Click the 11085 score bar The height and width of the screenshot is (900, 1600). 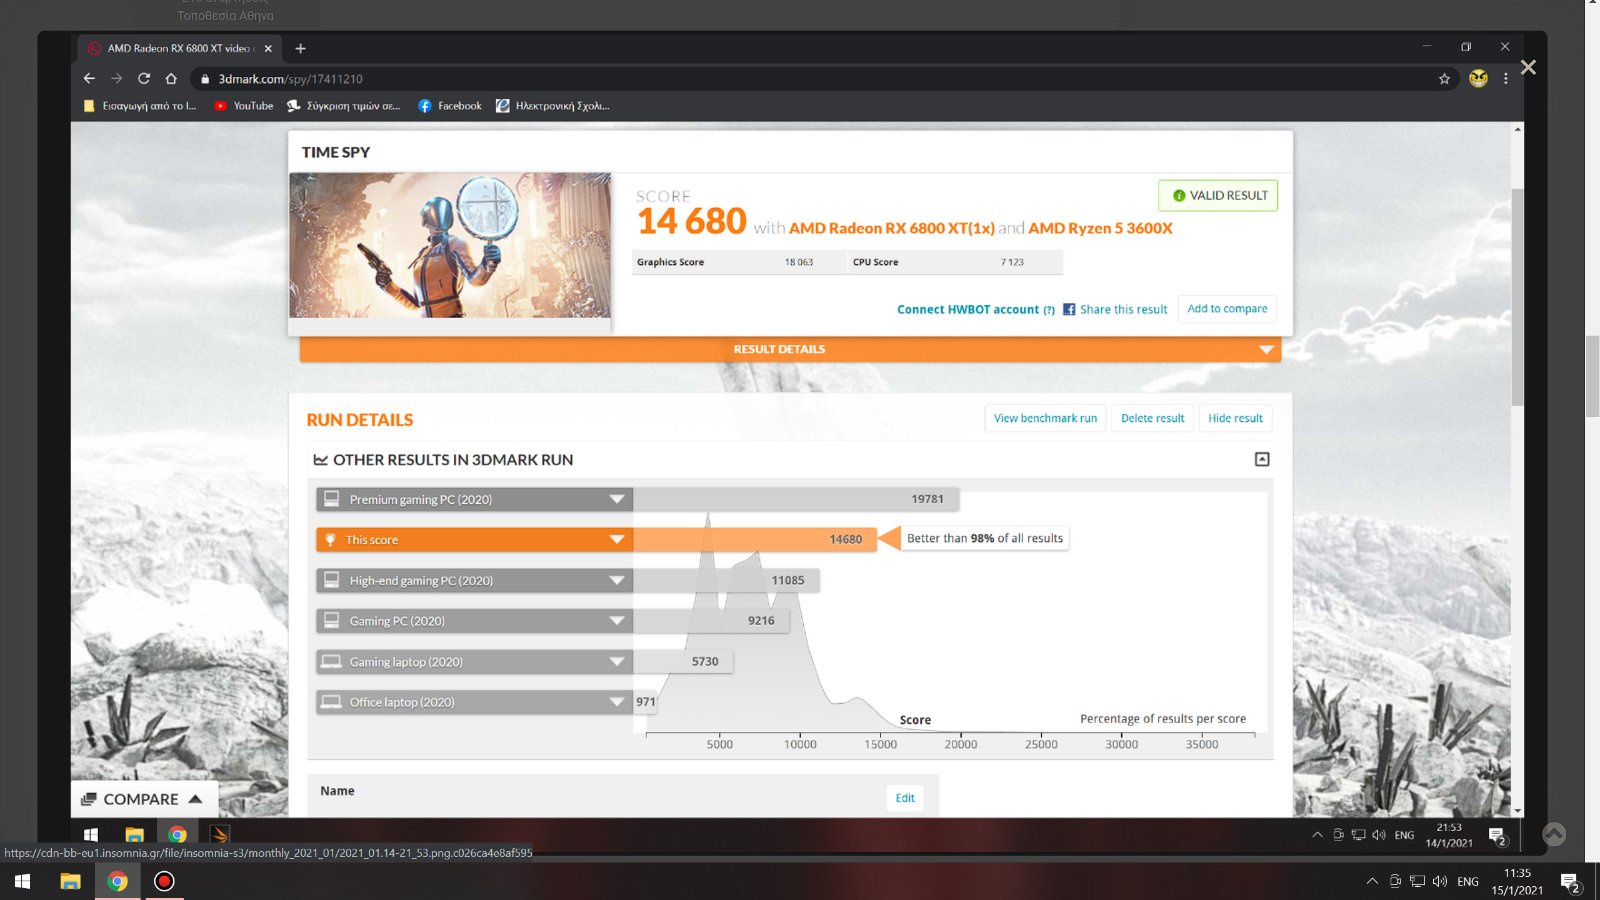tap(726, 580)
